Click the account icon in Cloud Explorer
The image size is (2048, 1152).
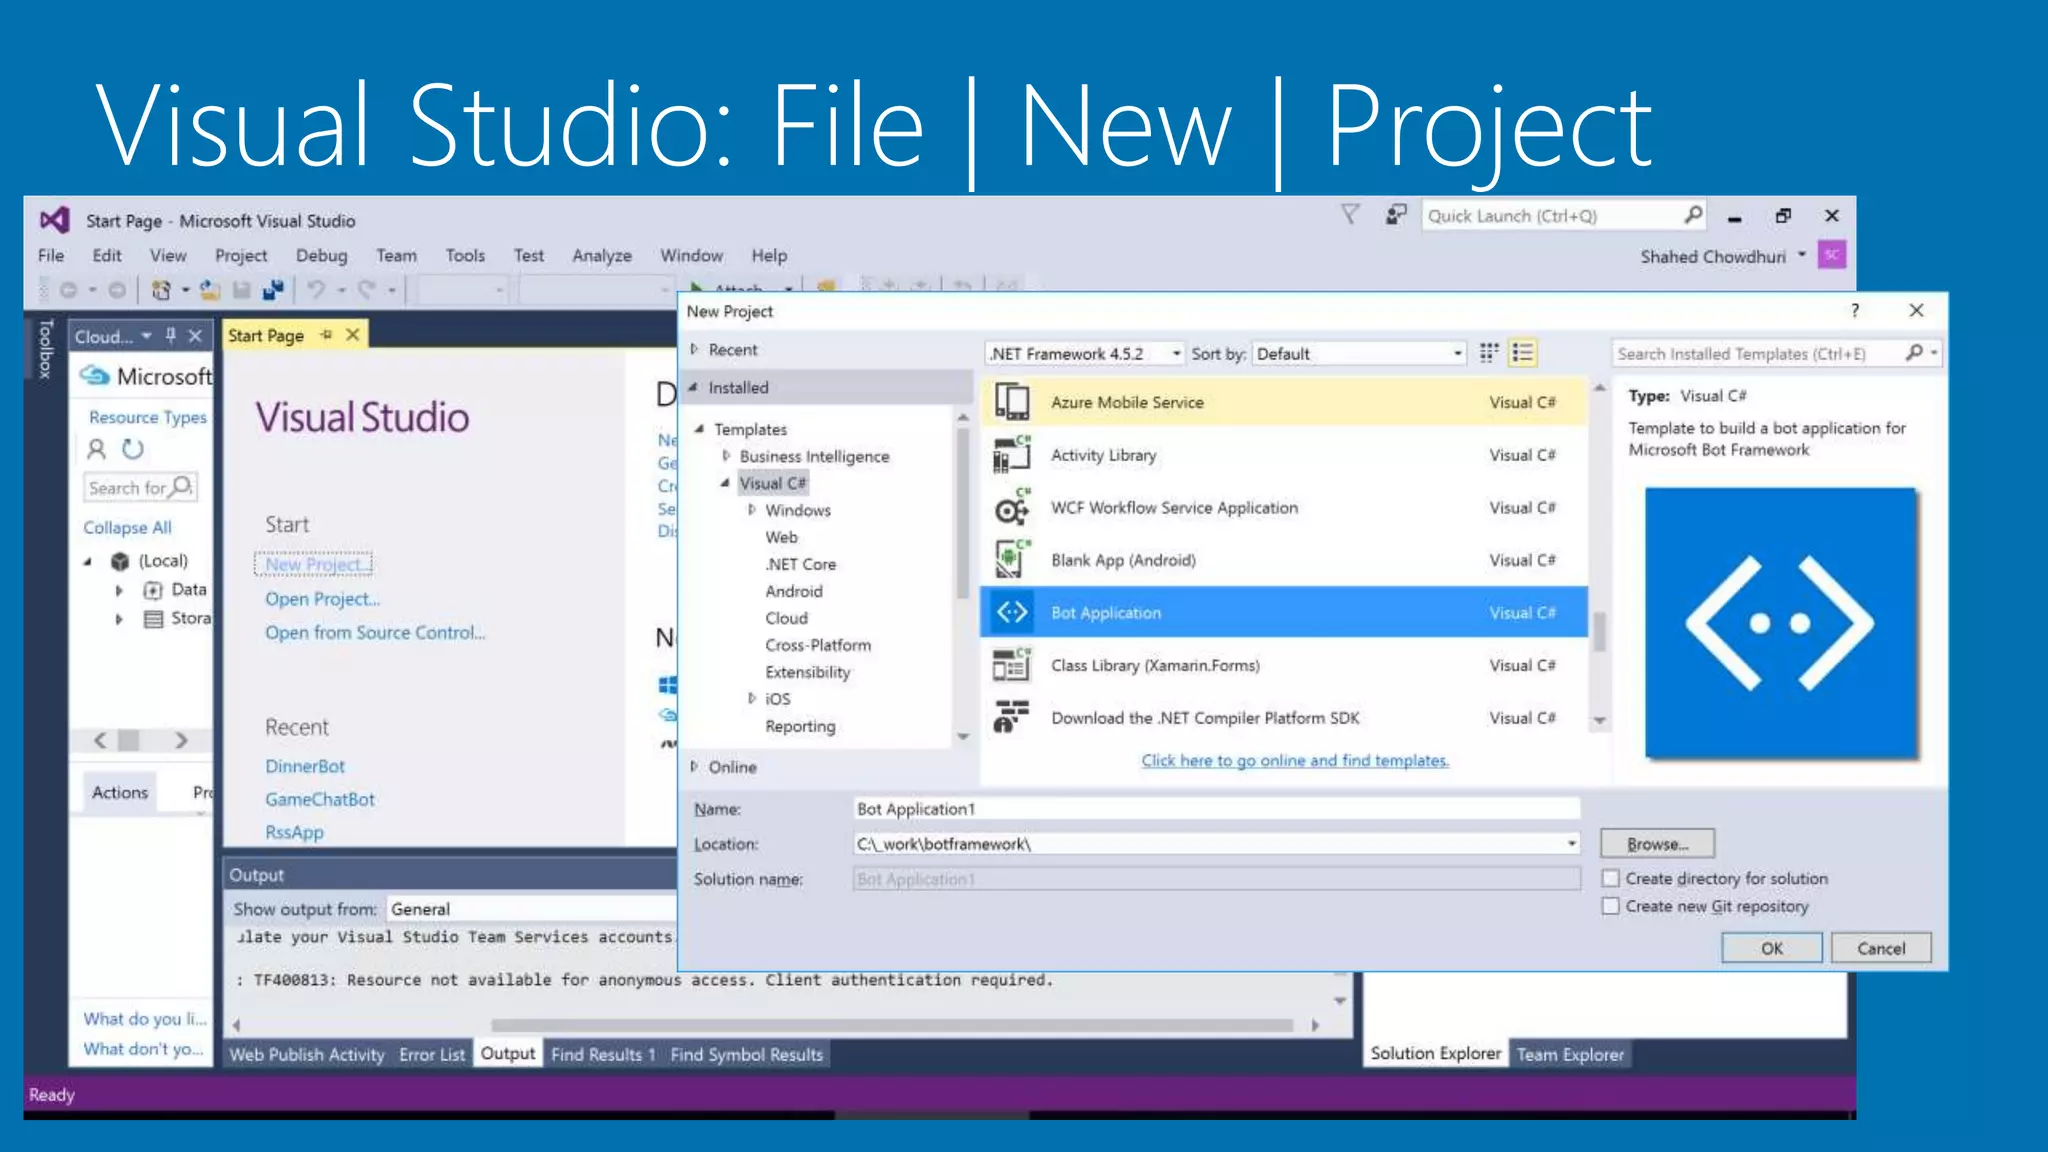(x=96, y=449)
